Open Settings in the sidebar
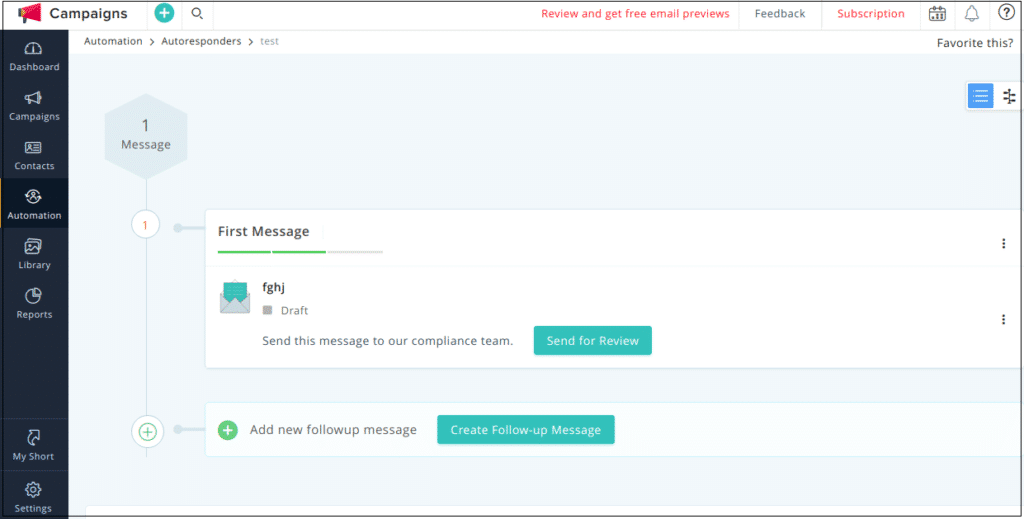 (34, 497)
